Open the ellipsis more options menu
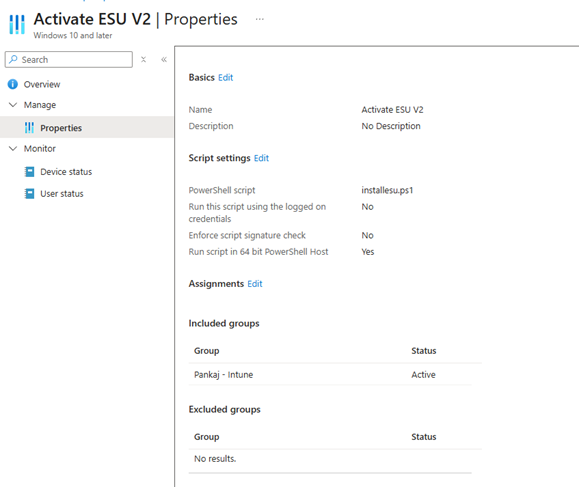The image size is (579, 487). [260, 19]
